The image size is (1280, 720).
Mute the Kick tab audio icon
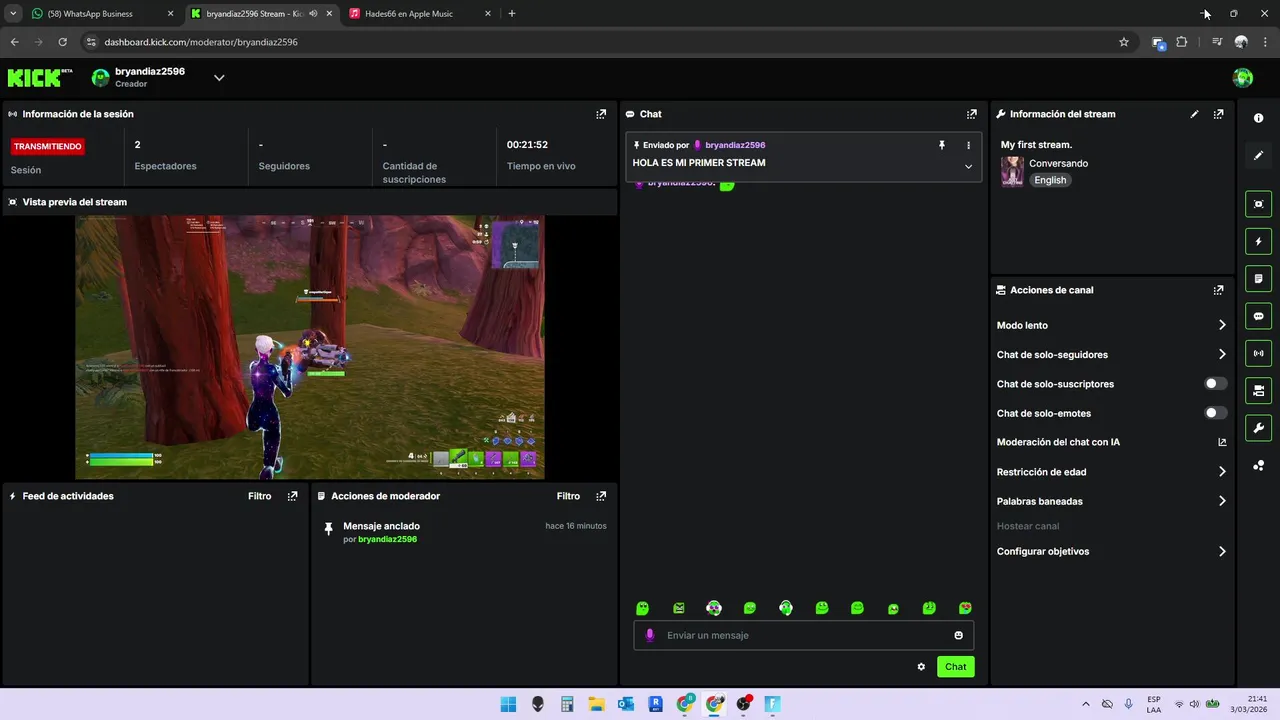(x=313, y=14)
